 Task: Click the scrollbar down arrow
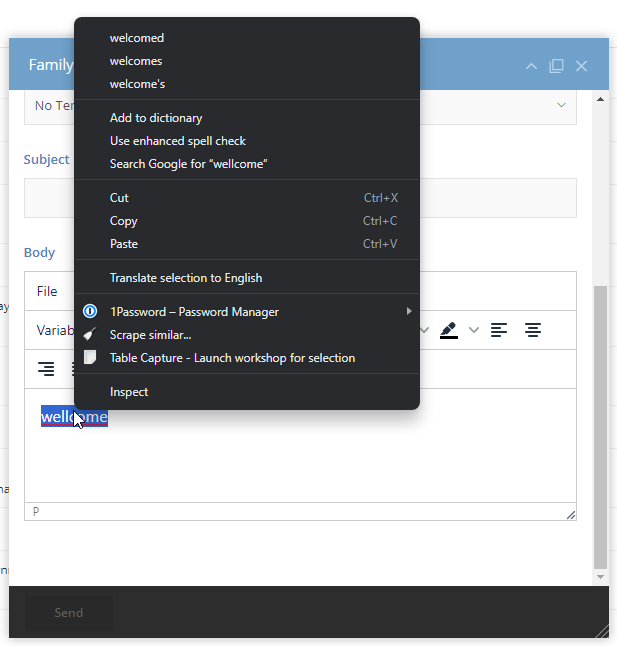tap(600, 577)
